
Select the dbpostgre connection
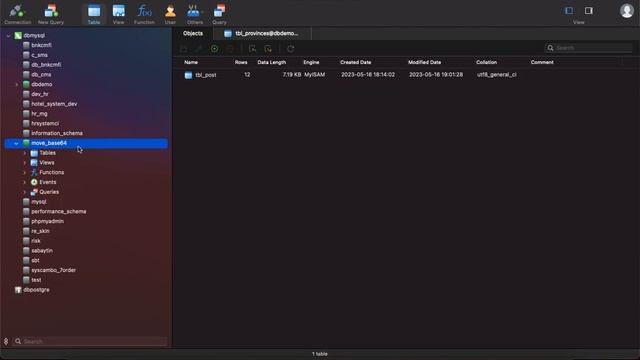coord(36,290)
